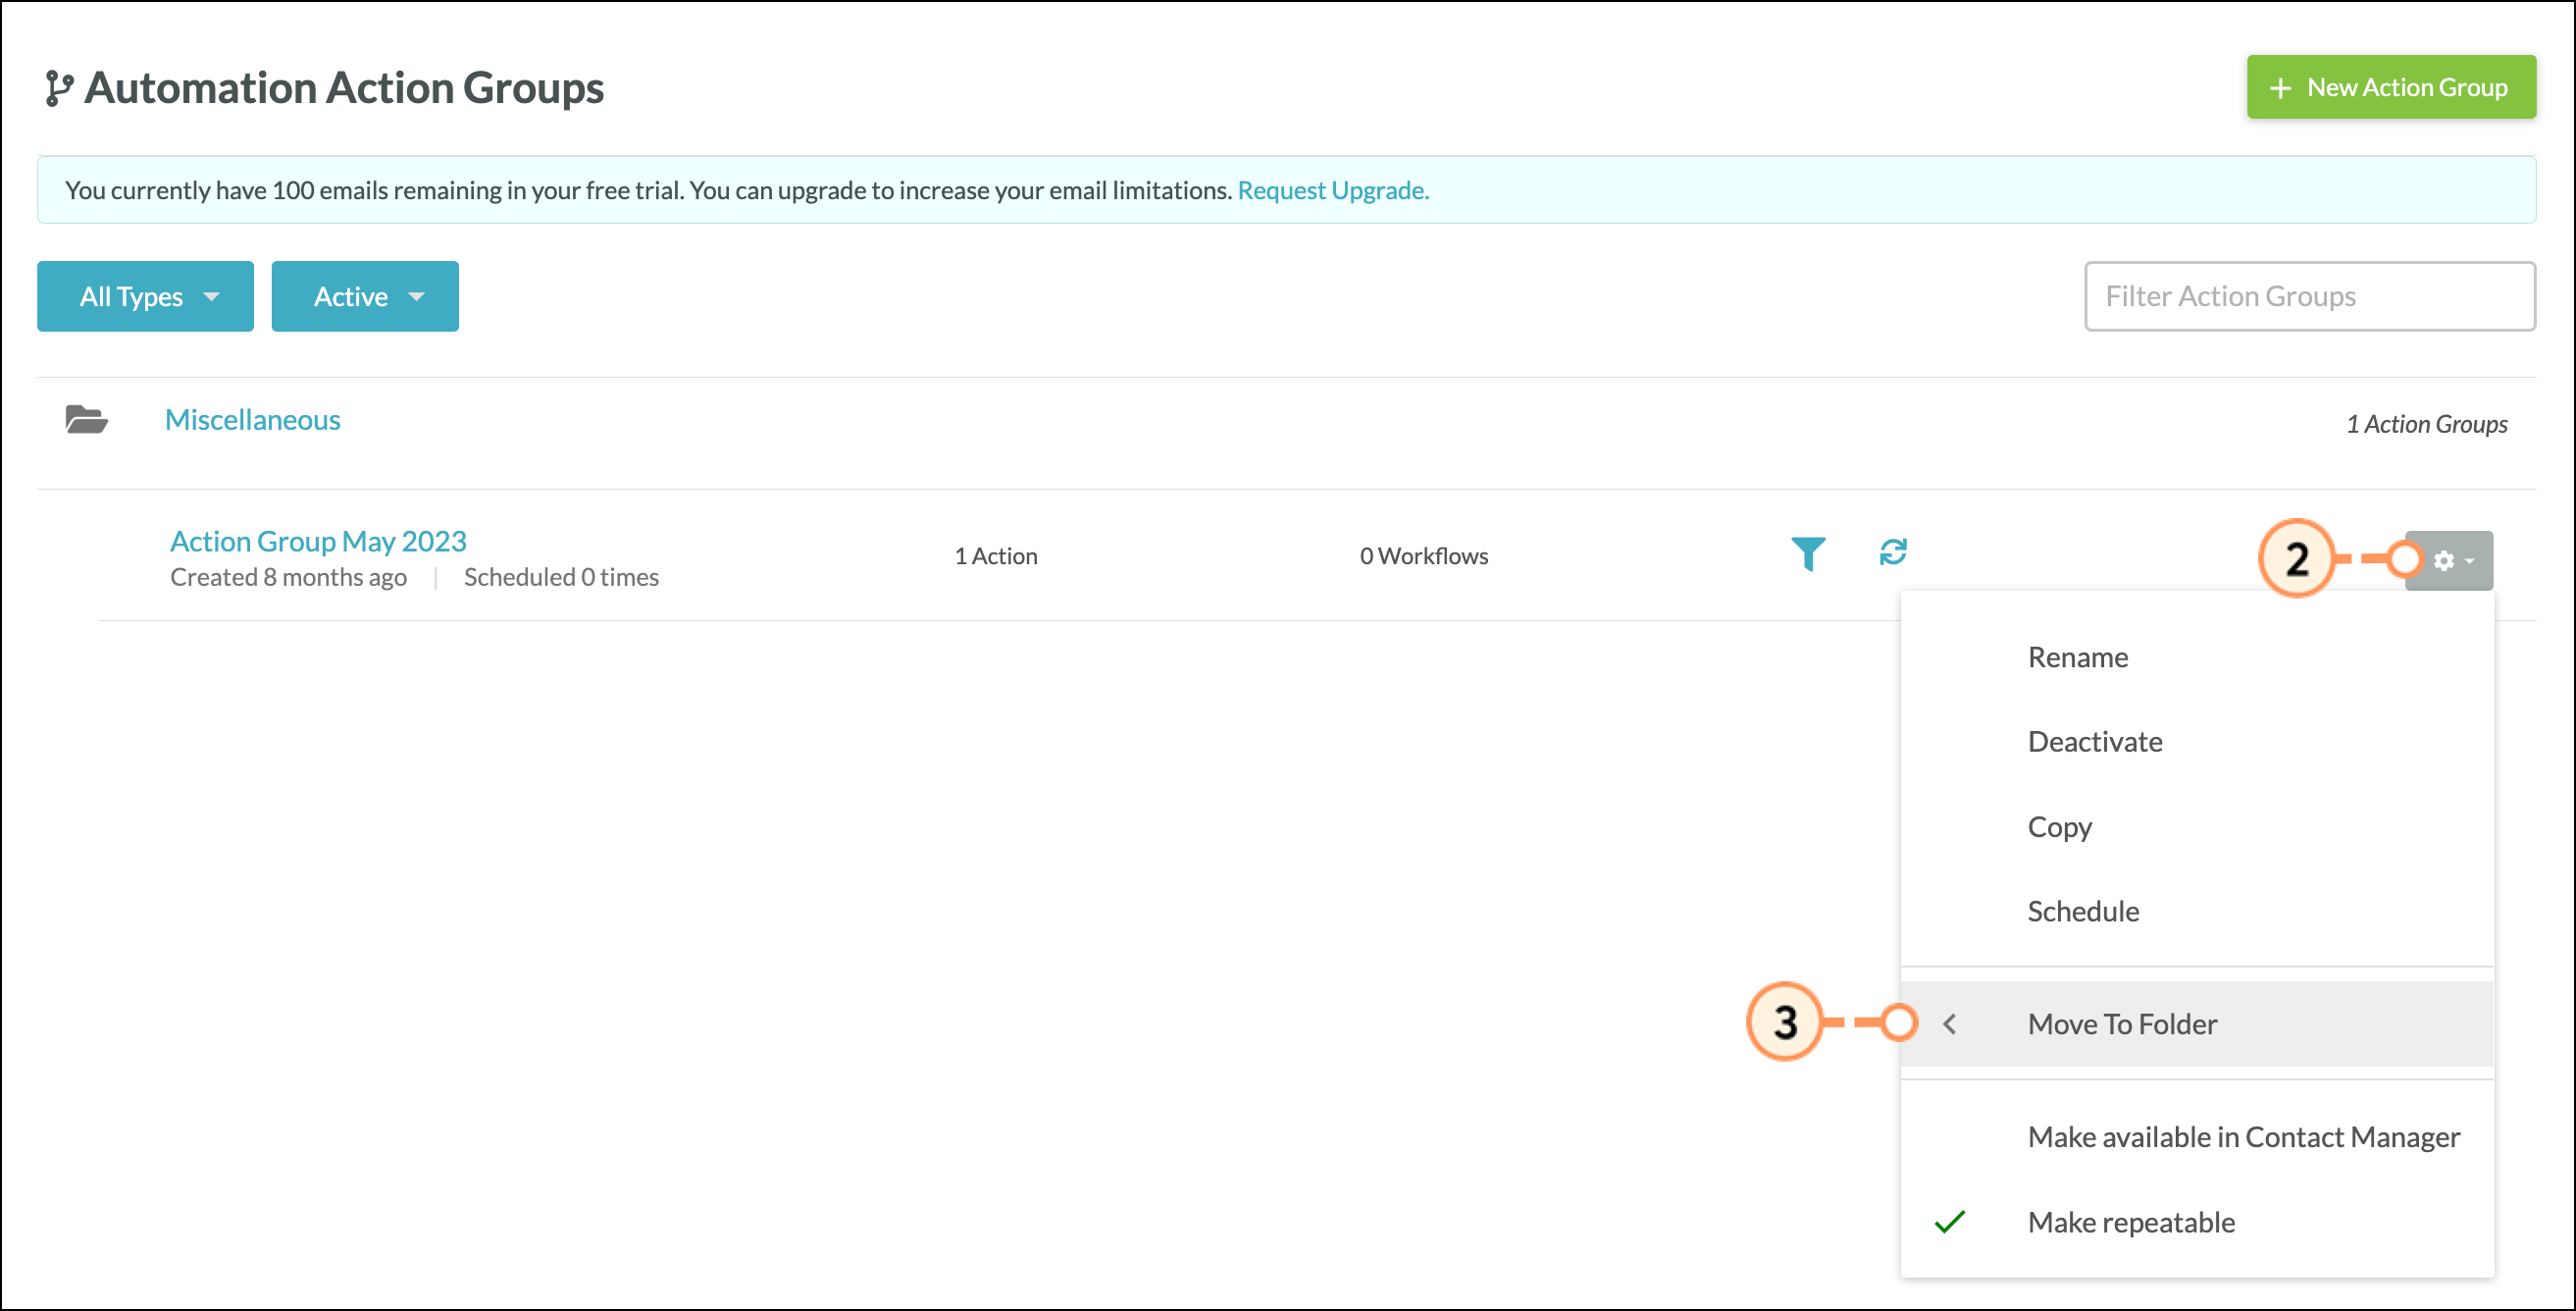Screen dimensions: 2576x1311
Task: Open the All Types dropdown
Action: tap(146, 296)
